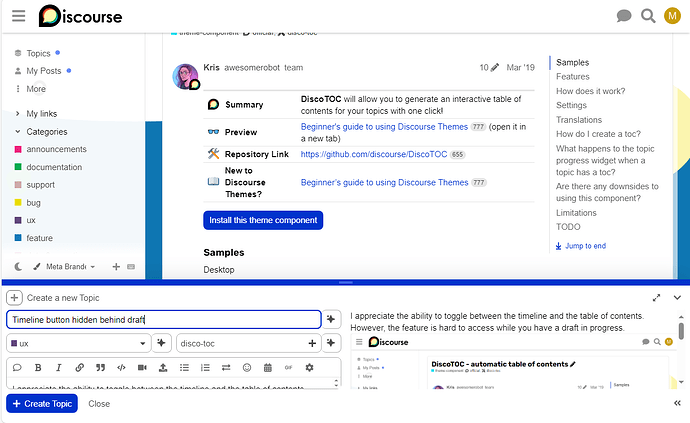Click Close composer link
The image size is (690, 423).
(x=99, y=404)
